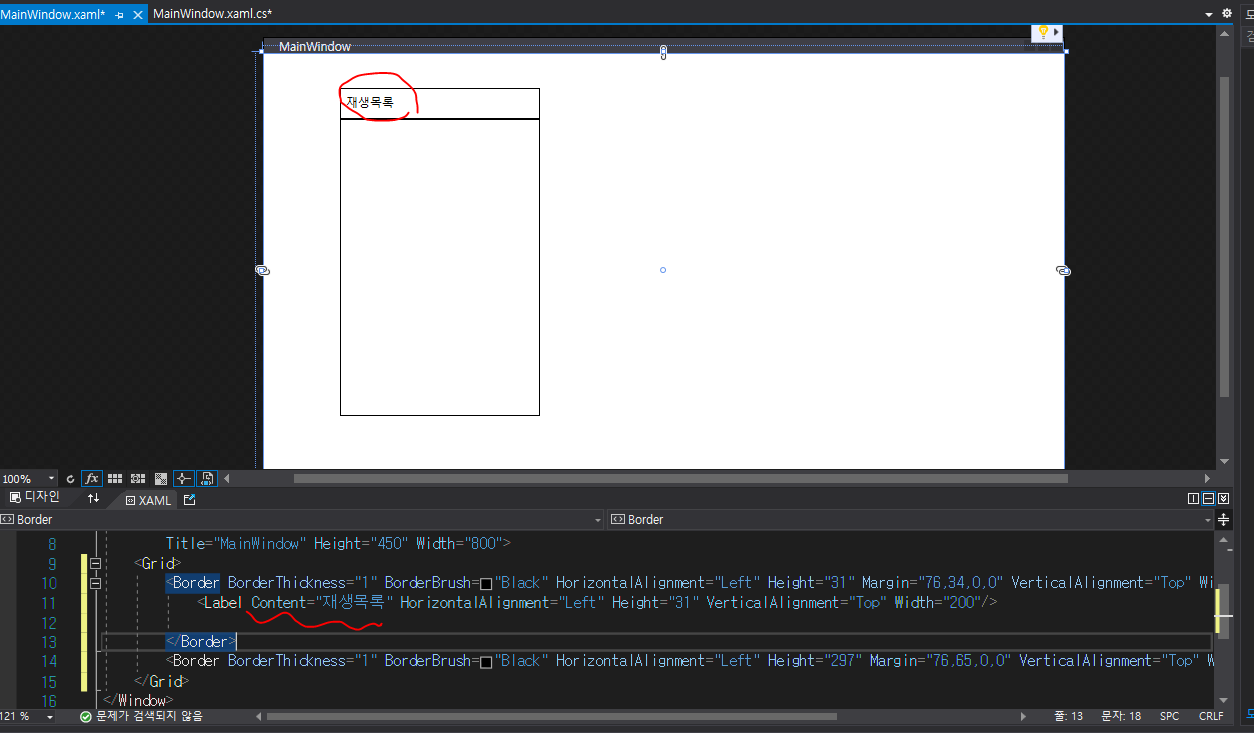Click the designer vertical scrollbar thumb
The image size is (1254, 733).
[1224, 236]
